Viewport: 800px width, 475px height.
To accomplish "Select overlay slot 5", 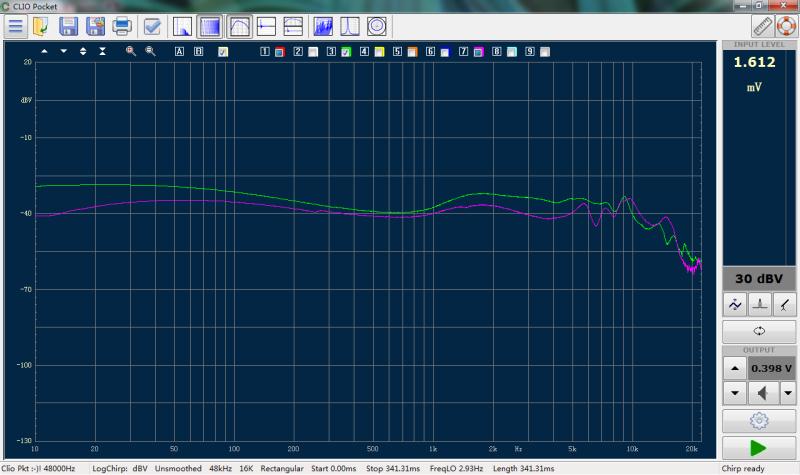I will (x=397, y=52).
